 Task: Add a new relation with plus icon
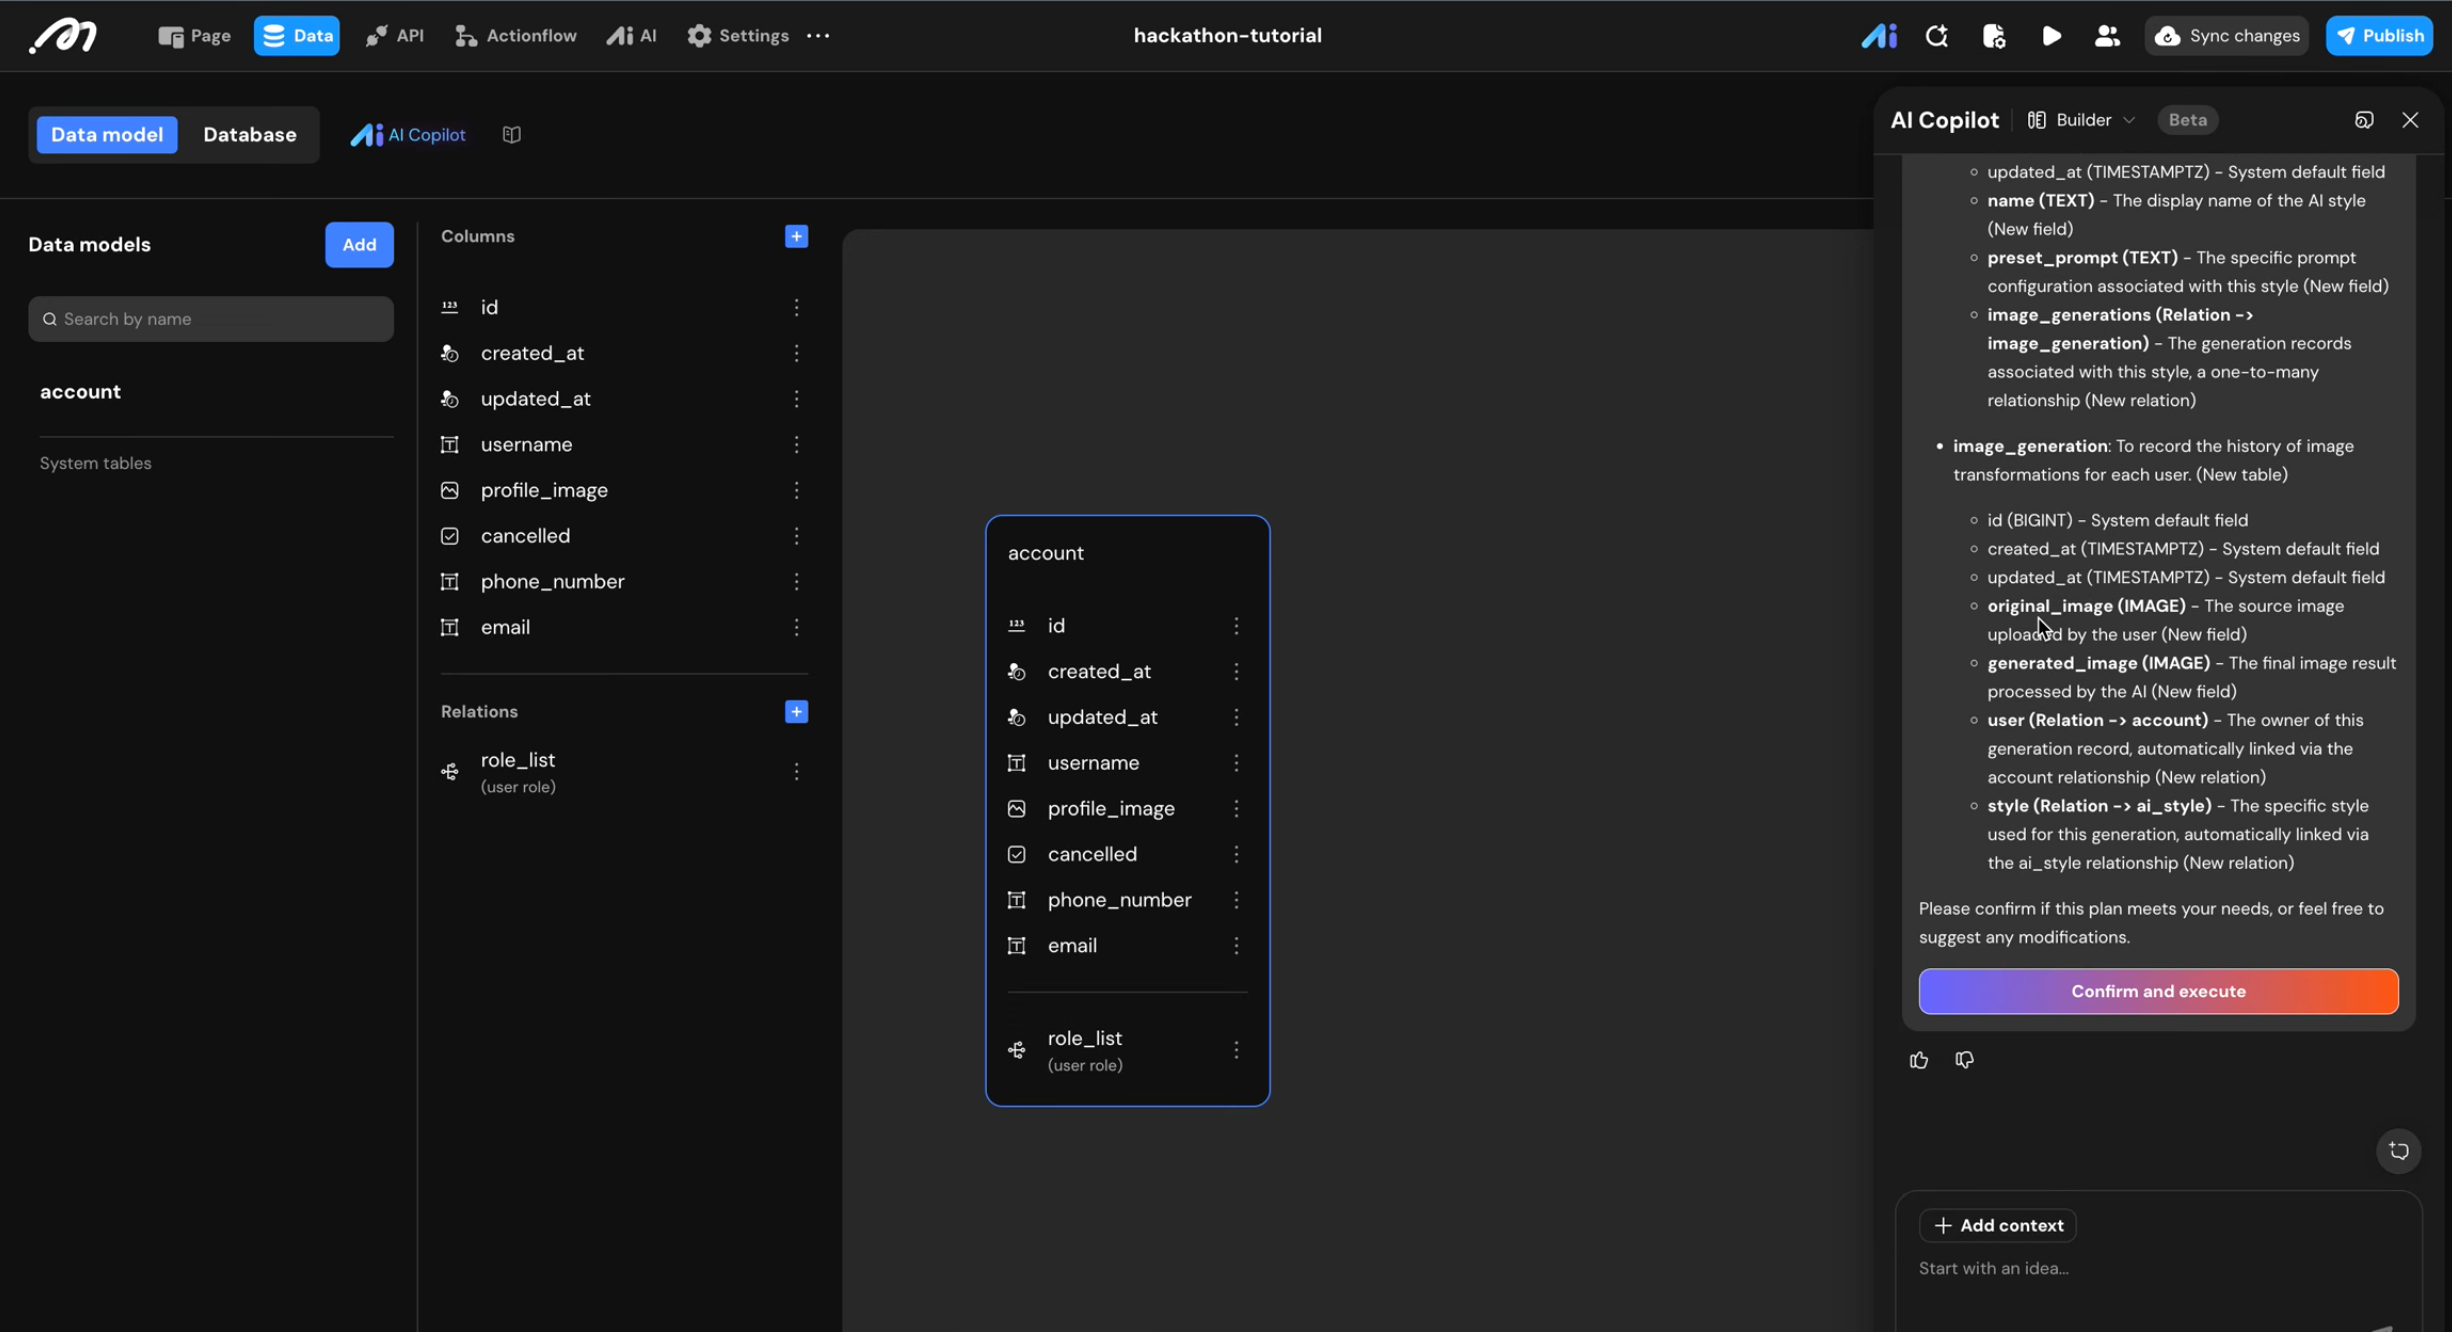point(796,712)
